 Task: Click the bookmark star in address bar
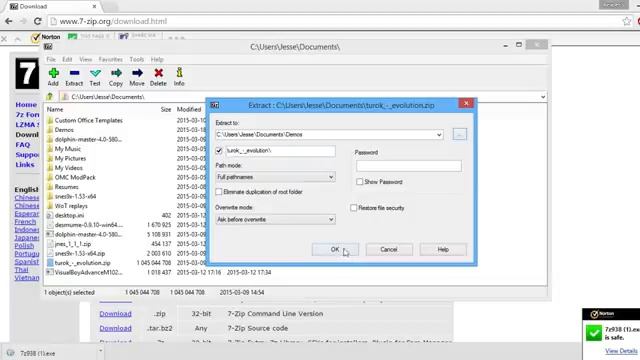coord(627,21)
